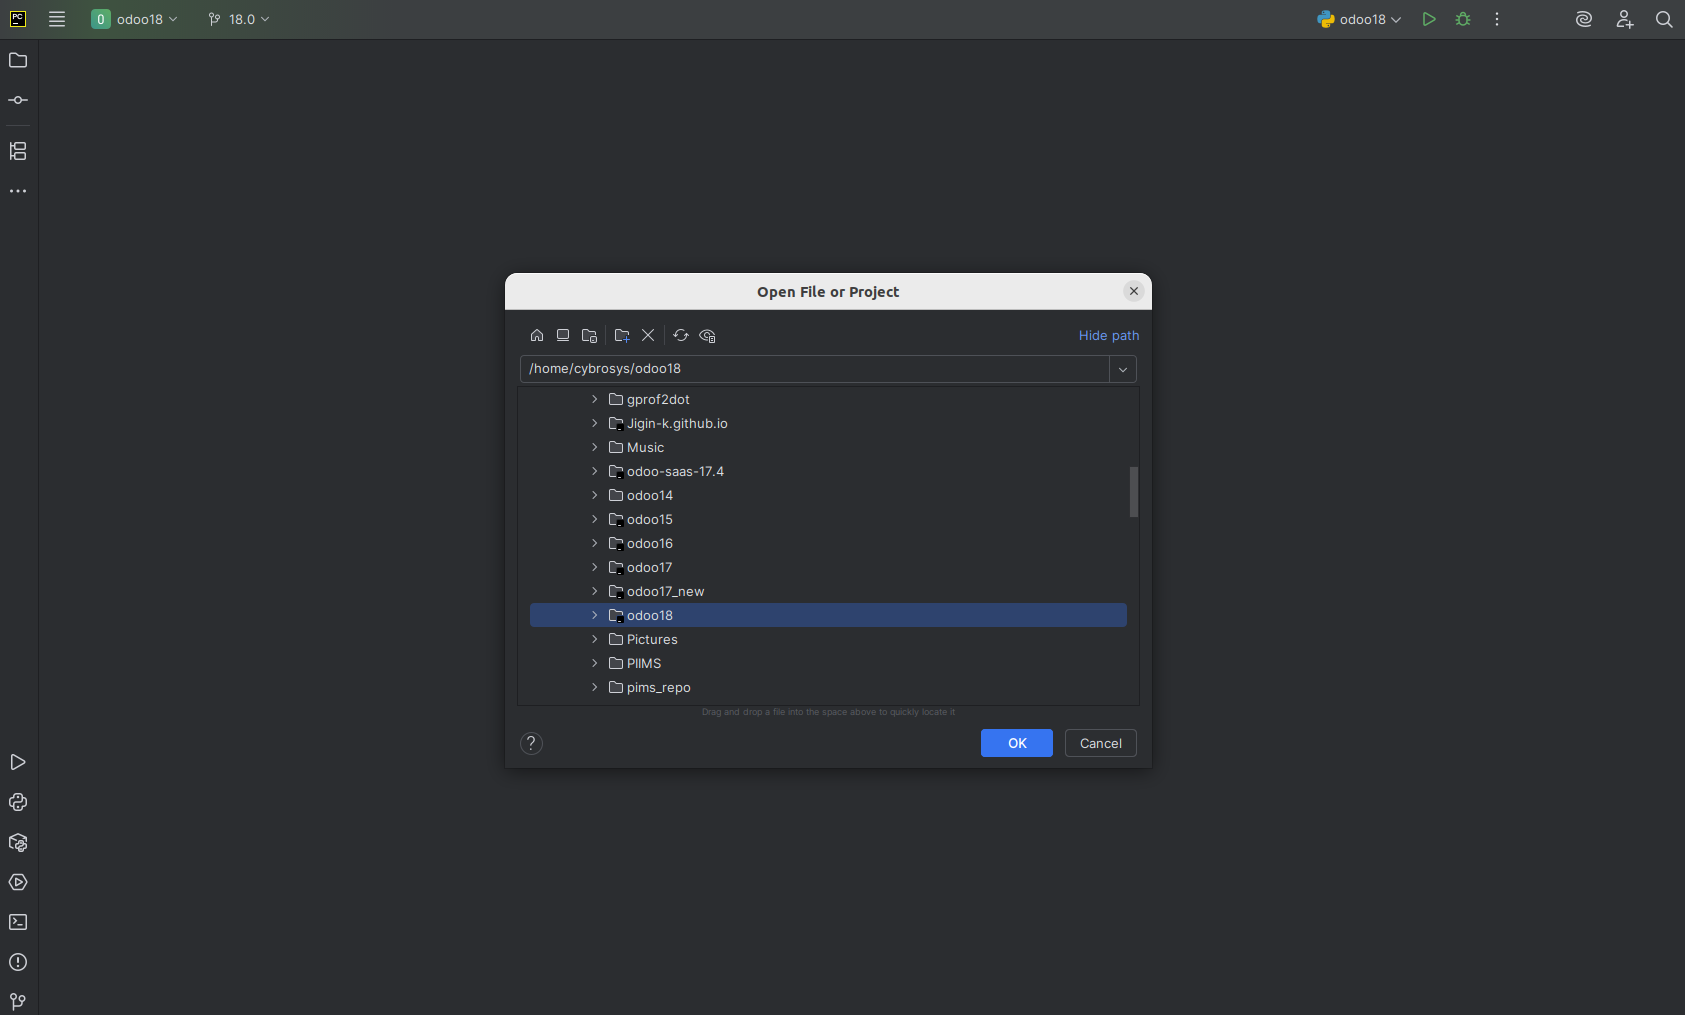Image resolution: width=1685 pixels, height=1015 pixels.
Task: Confirm with the OK button
Action: [1017, 743]
